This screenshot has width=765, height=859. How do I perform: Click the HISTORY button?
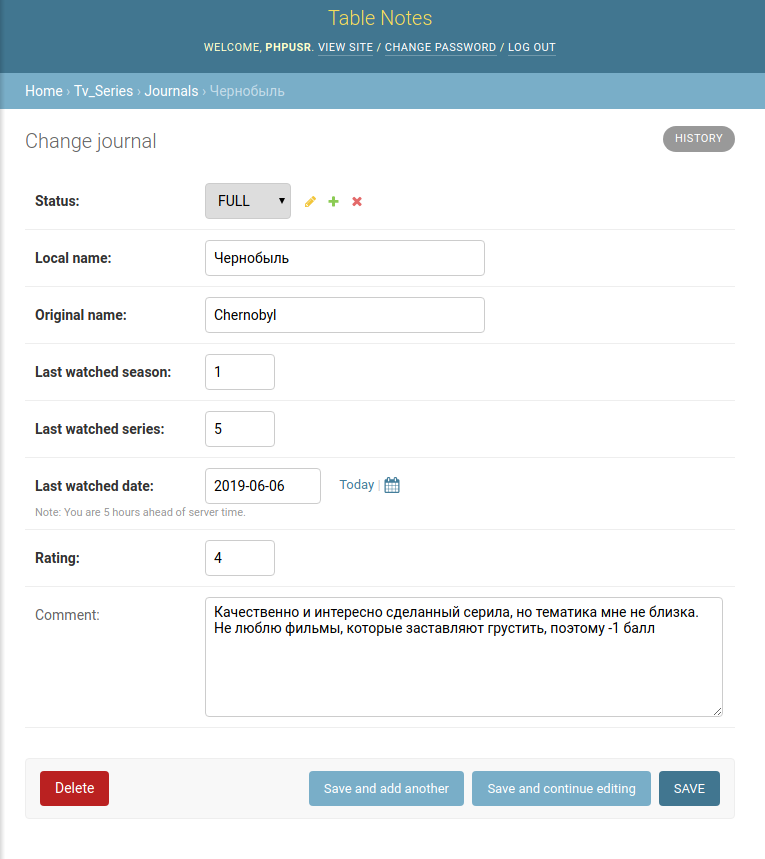click(699, 139)
